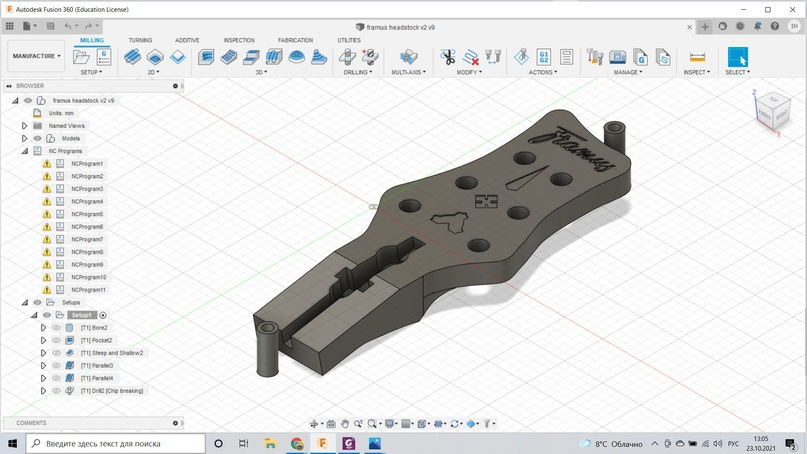
Task: Start Simulate from the Actions group
Action: click(x=521, y=57)
